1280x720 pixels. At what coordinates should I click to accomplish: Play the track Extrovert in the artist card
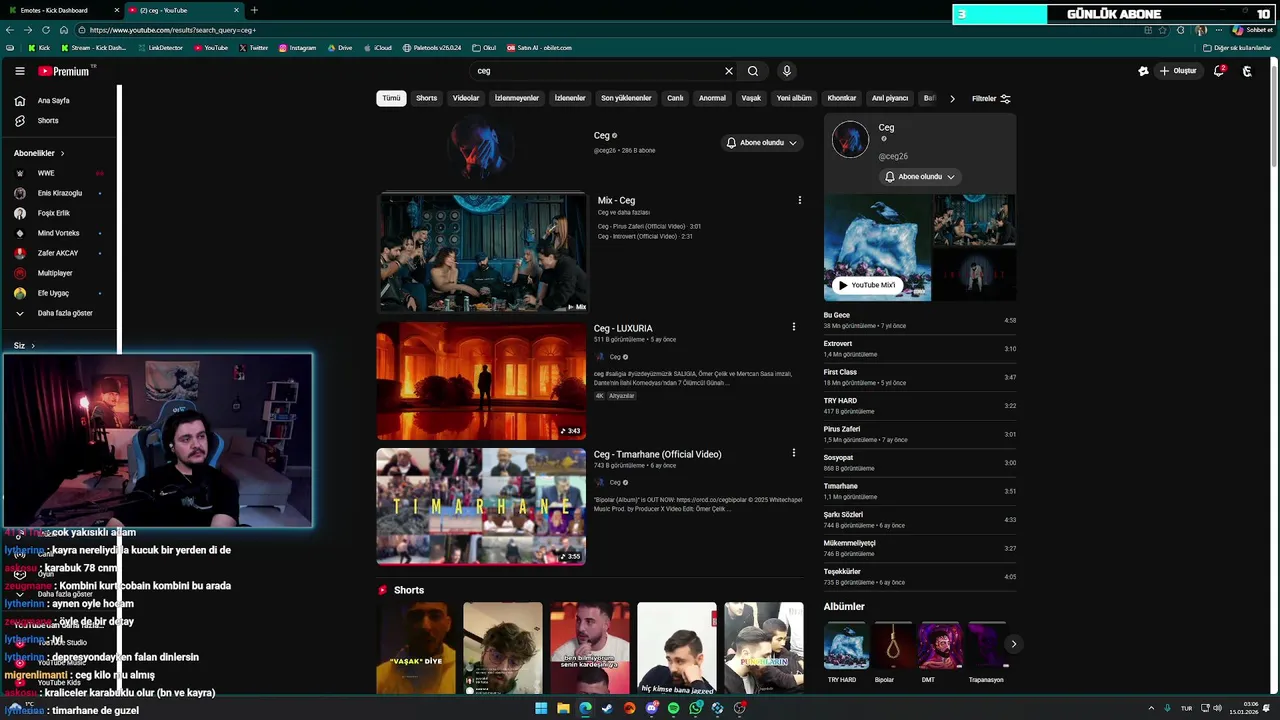tap(920, 349)
